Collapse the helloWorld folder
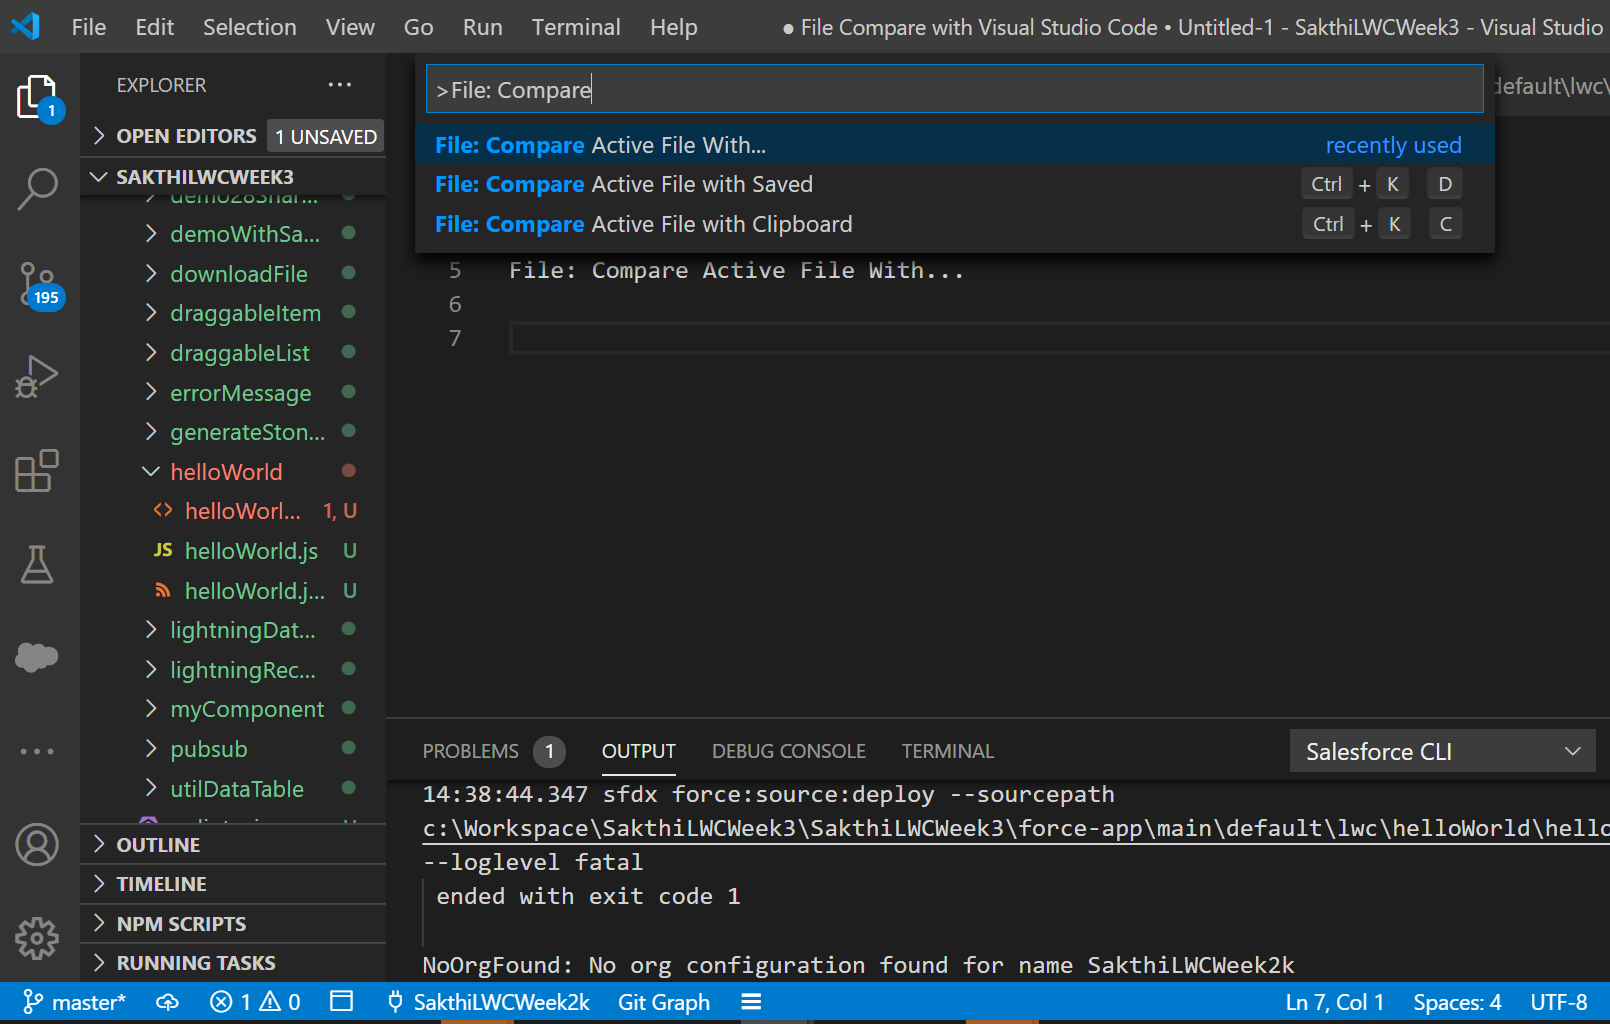The width and height of the screenshot is (1610, 1024). tap(226, 472)
